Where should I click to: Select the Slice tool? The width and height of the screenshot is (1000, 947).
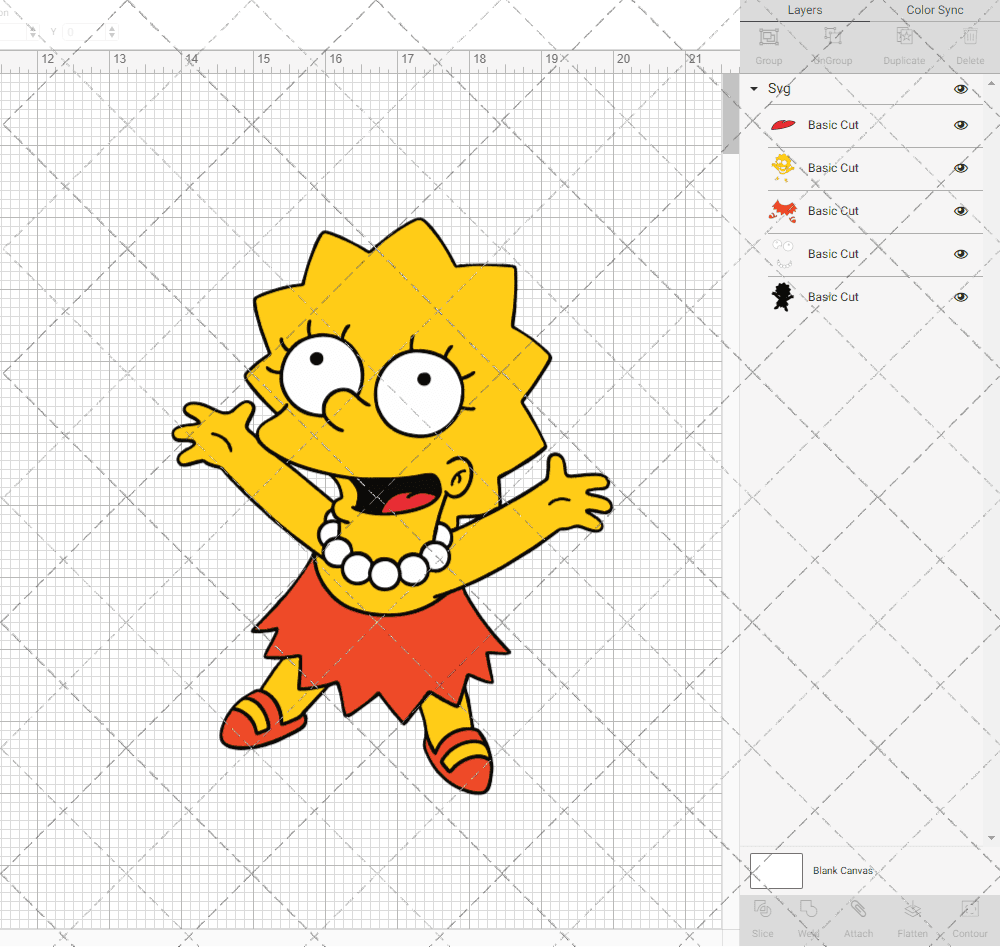pos(762,908)
